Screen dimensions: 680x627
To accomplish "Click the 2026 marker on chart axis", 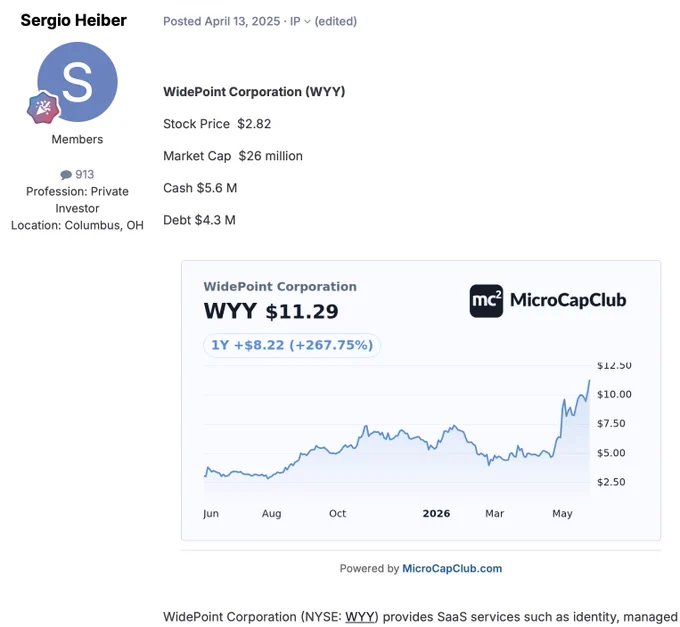I will 436,513.
